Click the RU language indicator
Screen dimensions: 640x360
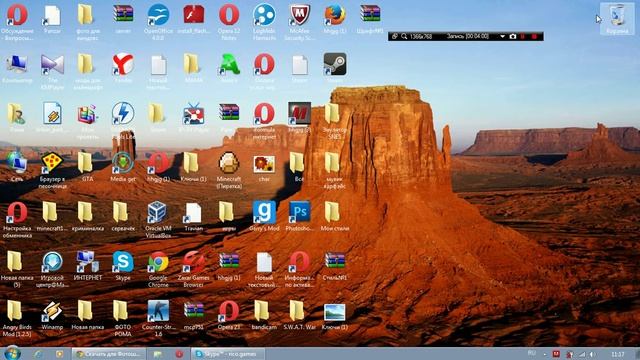531,353
